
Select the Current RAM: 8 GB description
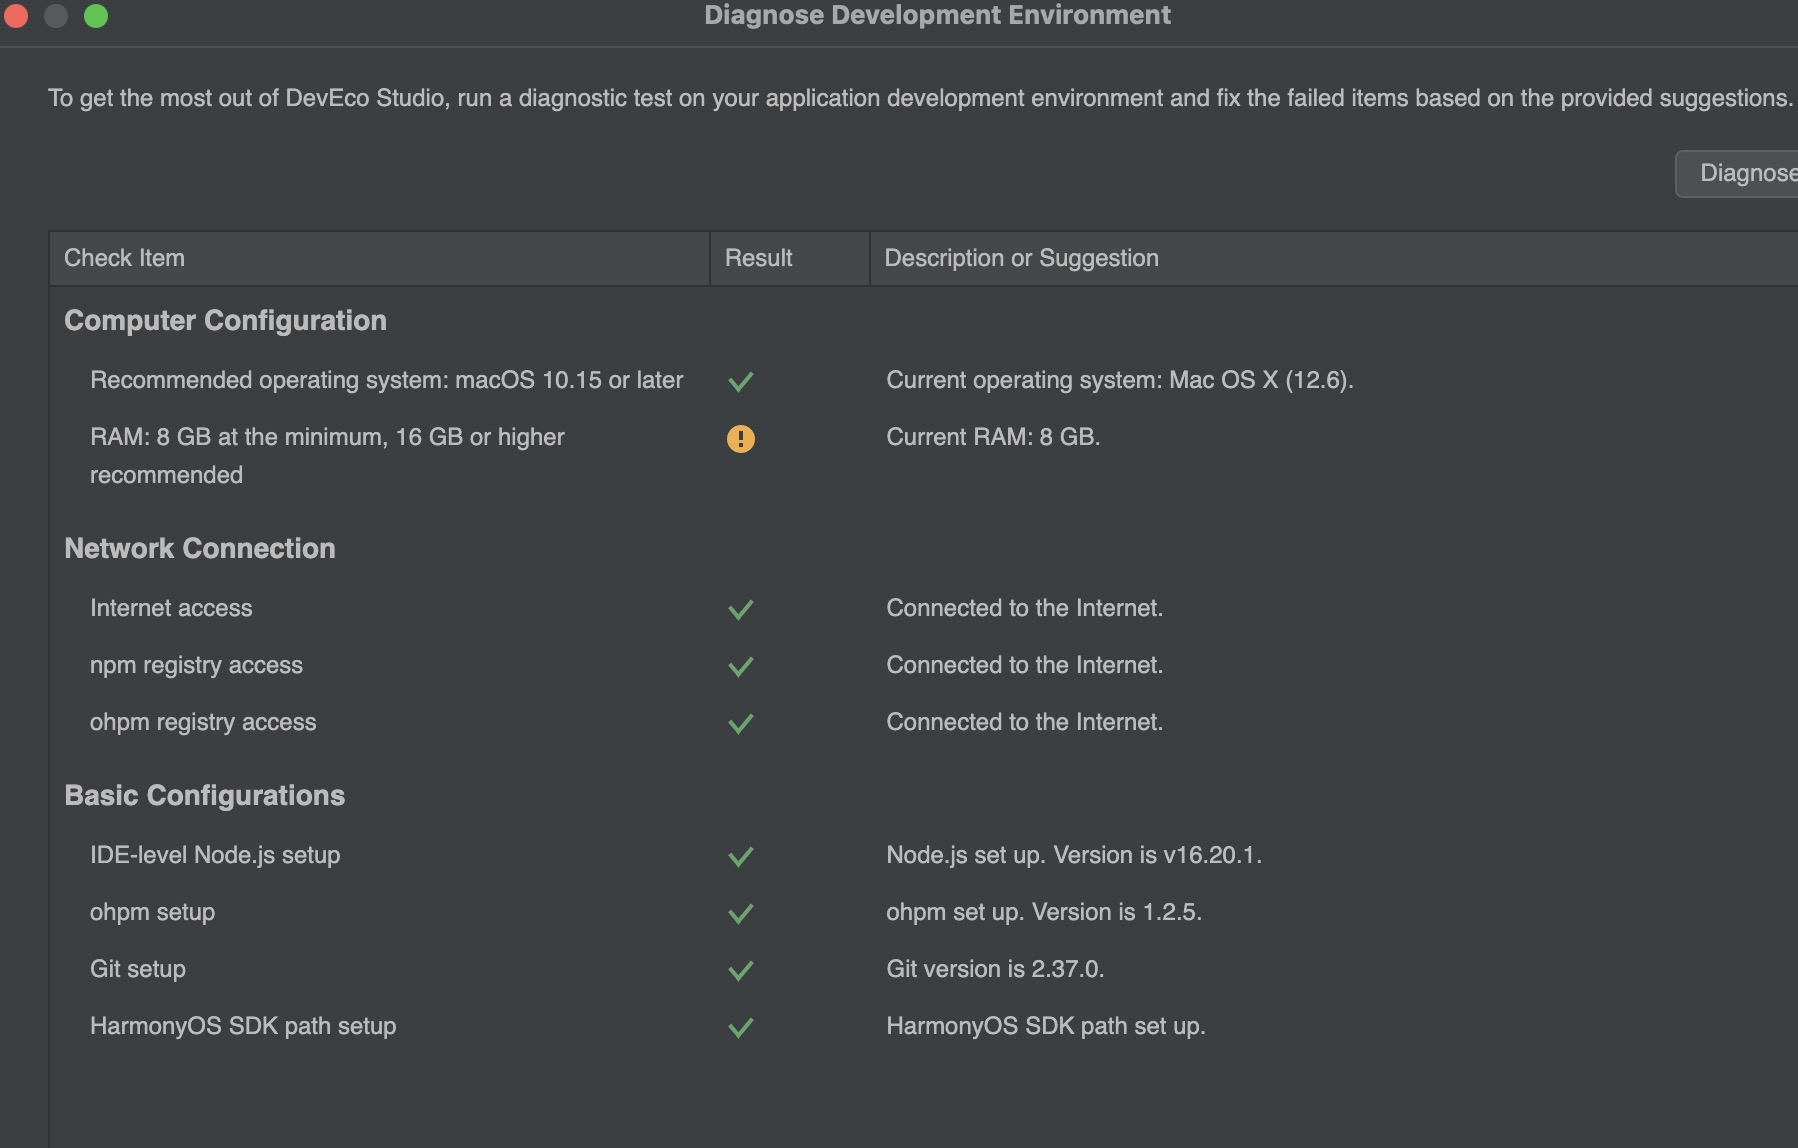[993, 437]
